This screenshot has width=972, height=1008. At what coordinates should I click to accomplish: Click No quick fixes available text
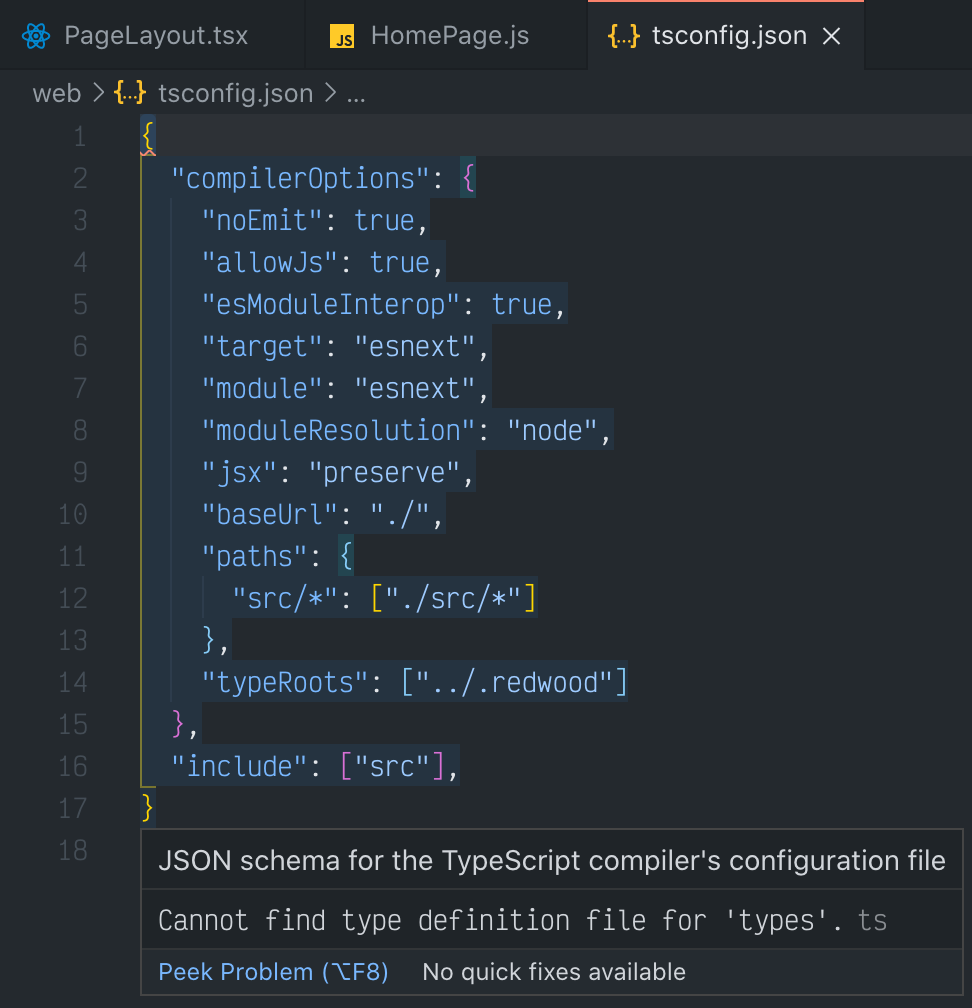(554, 971)
